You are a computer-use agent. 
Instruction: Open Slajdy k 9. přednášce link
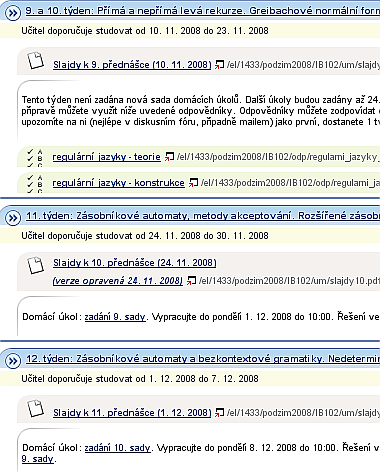click(x=132, y=65)
